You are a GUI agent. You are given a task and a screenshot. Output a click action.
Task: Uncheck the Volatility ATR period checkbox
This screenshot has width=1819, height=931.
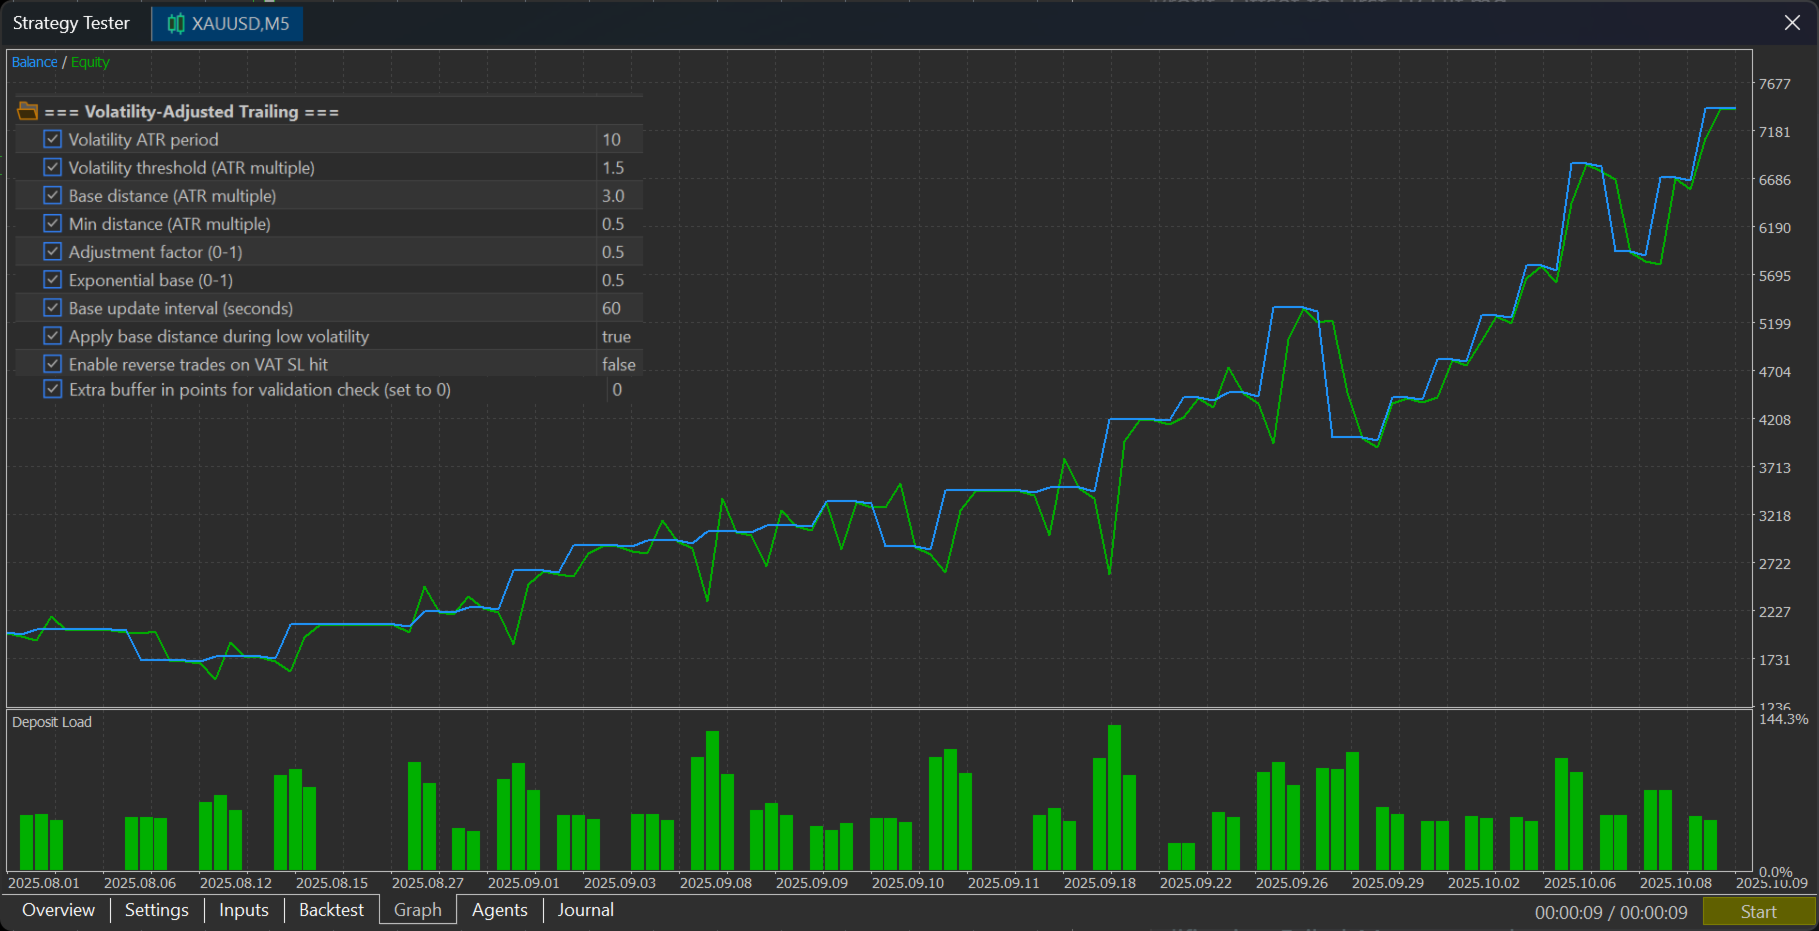[53, 139]
